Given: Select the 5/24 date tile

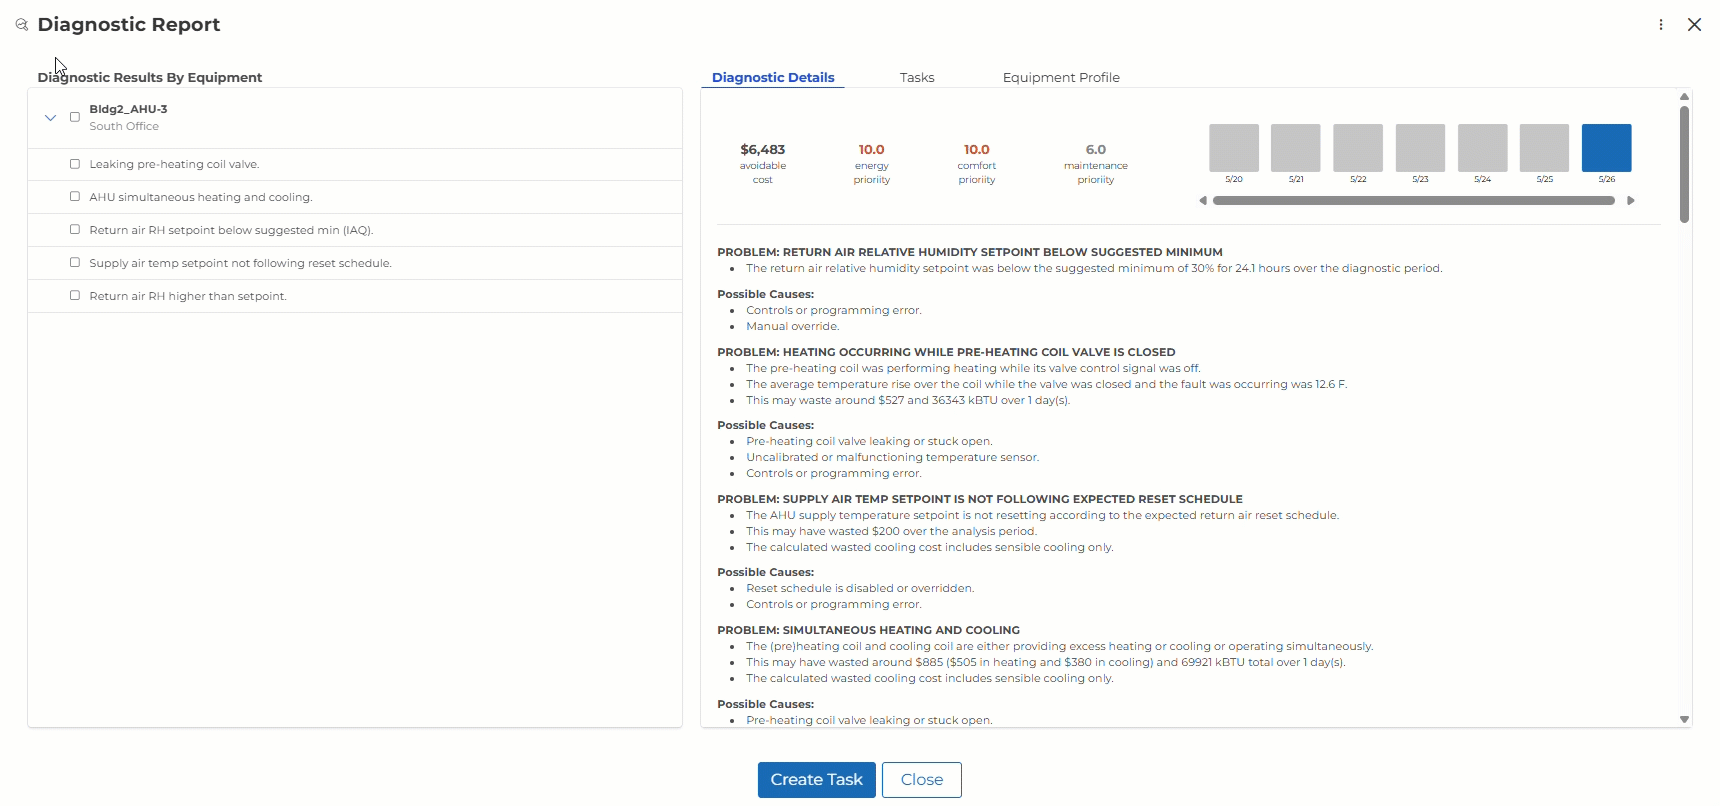Looking at the screenshot, I should (x=1483, y=148).
